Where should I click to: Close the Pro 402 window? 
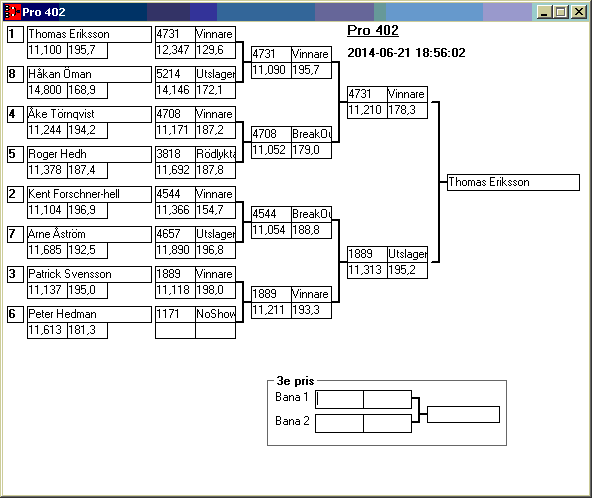pos(578,12)
